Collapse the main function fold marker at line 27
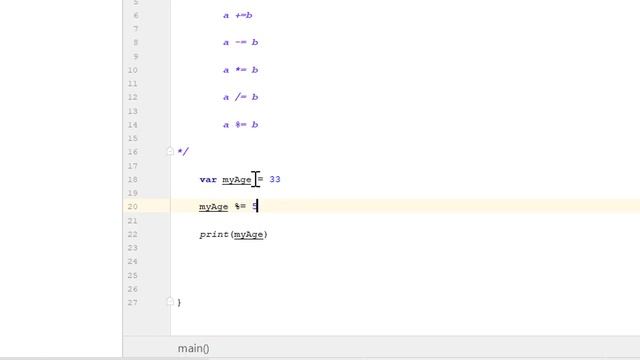The height and width of the screenshot is (360, 640). [170, 302]
